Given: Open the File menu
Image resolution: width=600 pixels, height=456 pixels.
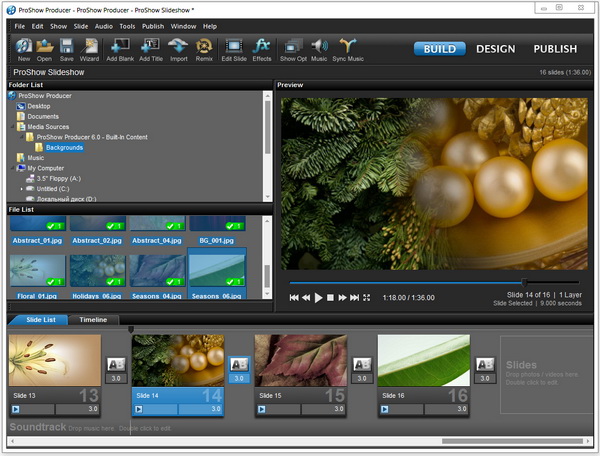Looking at the screenshot, I should [20, 26].
